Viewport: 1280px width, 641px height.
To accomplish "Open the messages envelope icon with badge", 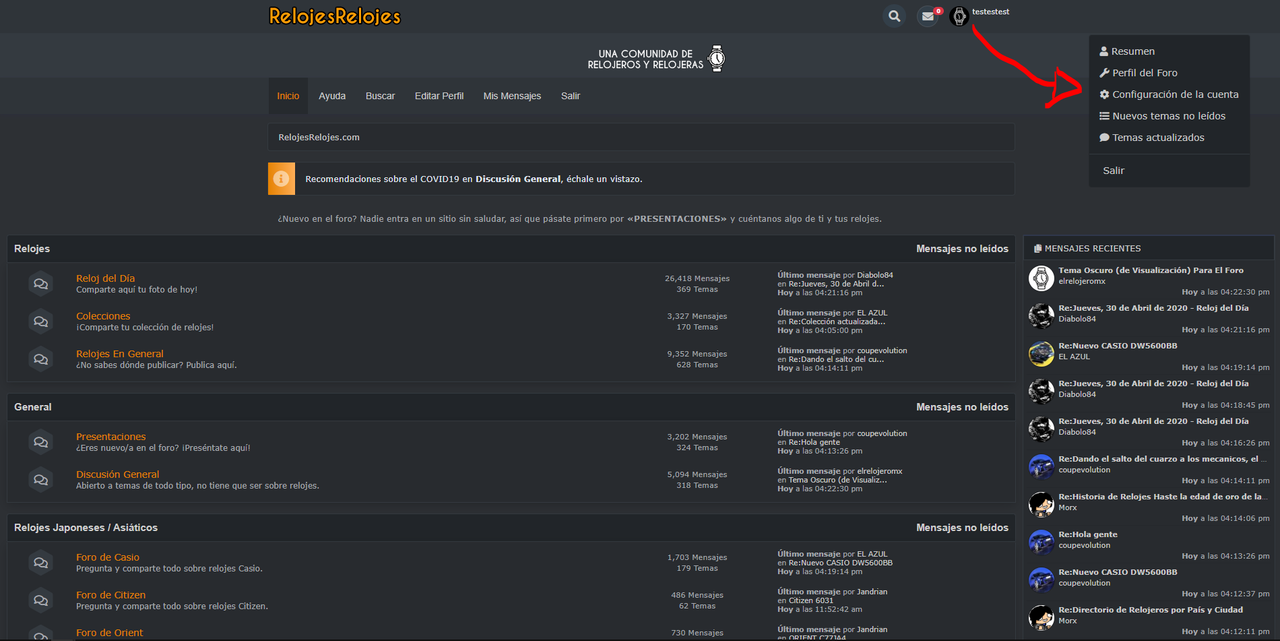I will pyautogui.click(x=929, y=16).
